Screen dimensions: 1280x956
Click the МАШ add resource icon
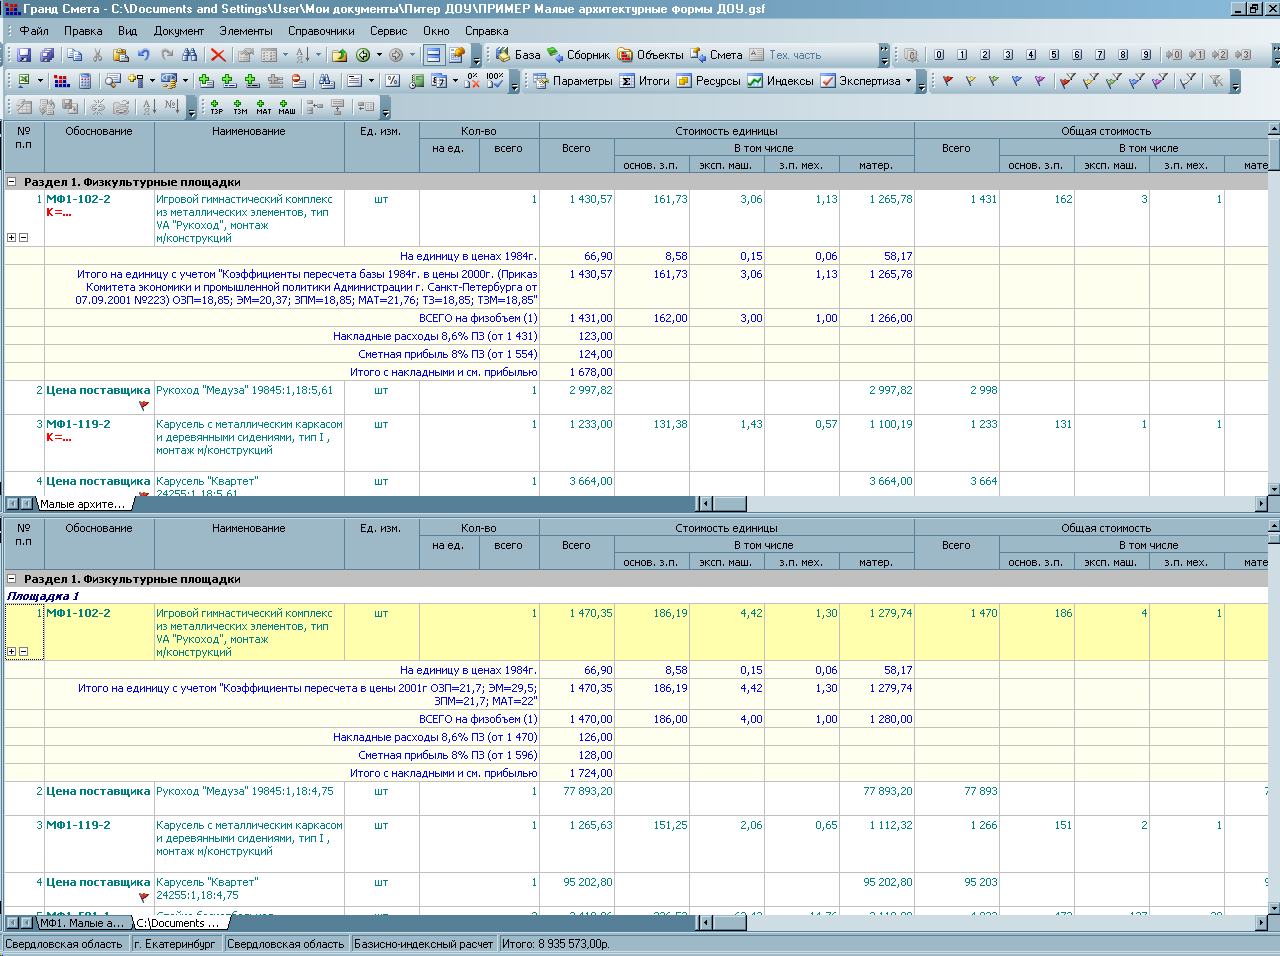pyautogui.click(x=286, y=106)
